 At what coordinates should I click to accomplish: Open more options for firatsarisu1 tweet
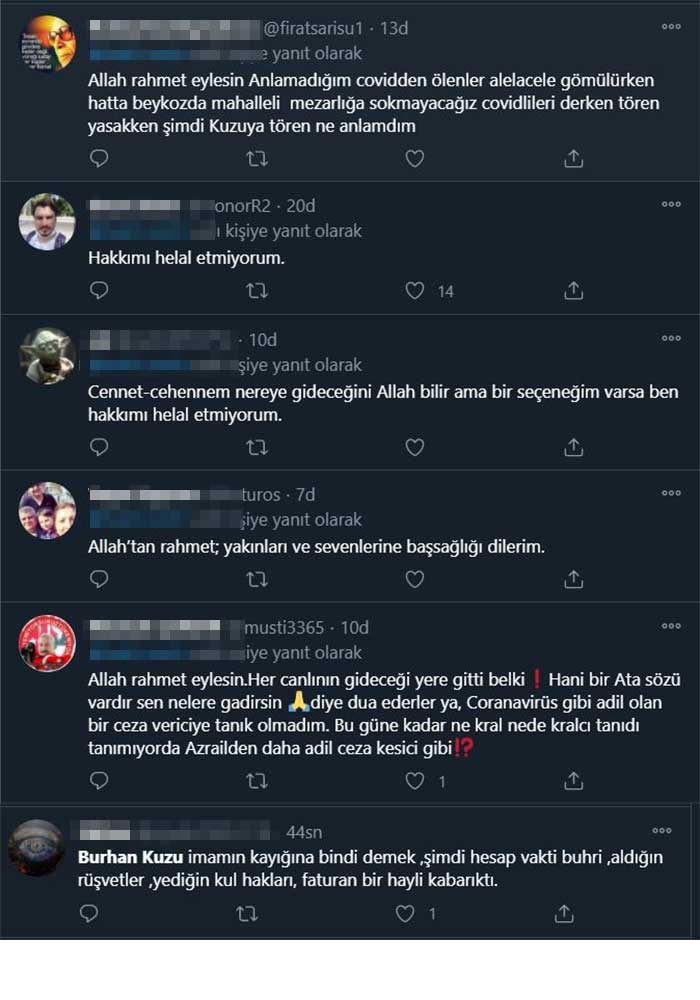point(671,27)
